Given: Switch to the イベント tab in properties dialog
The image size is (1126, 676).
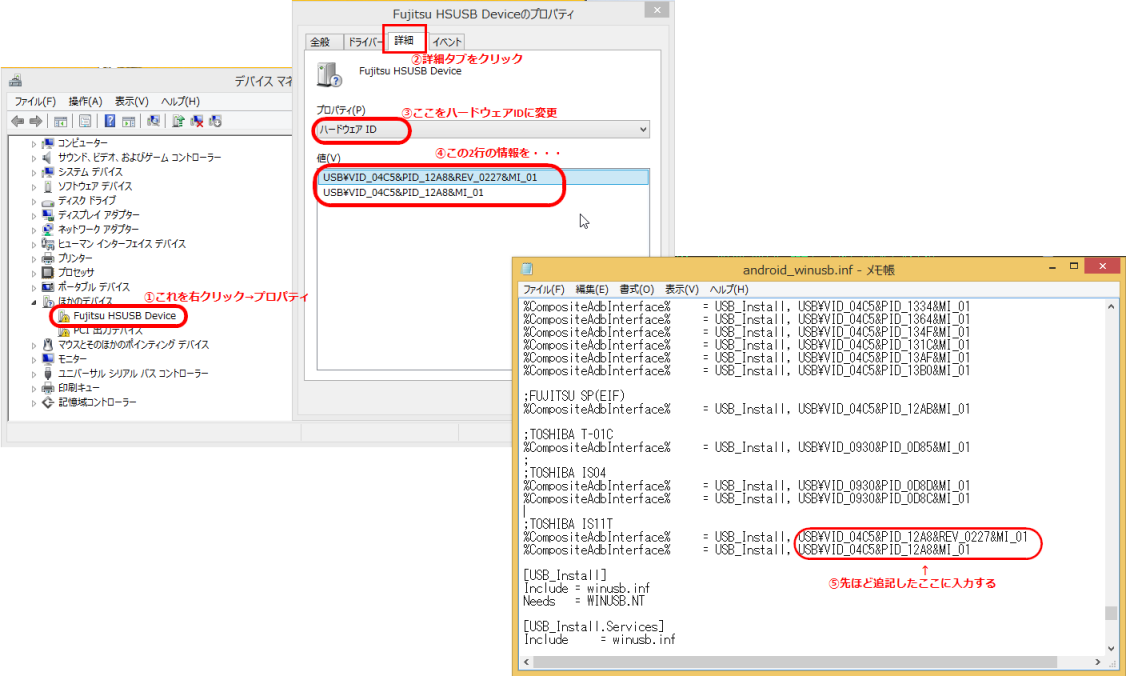Looking at the screenshot, I should click(447, 42).
